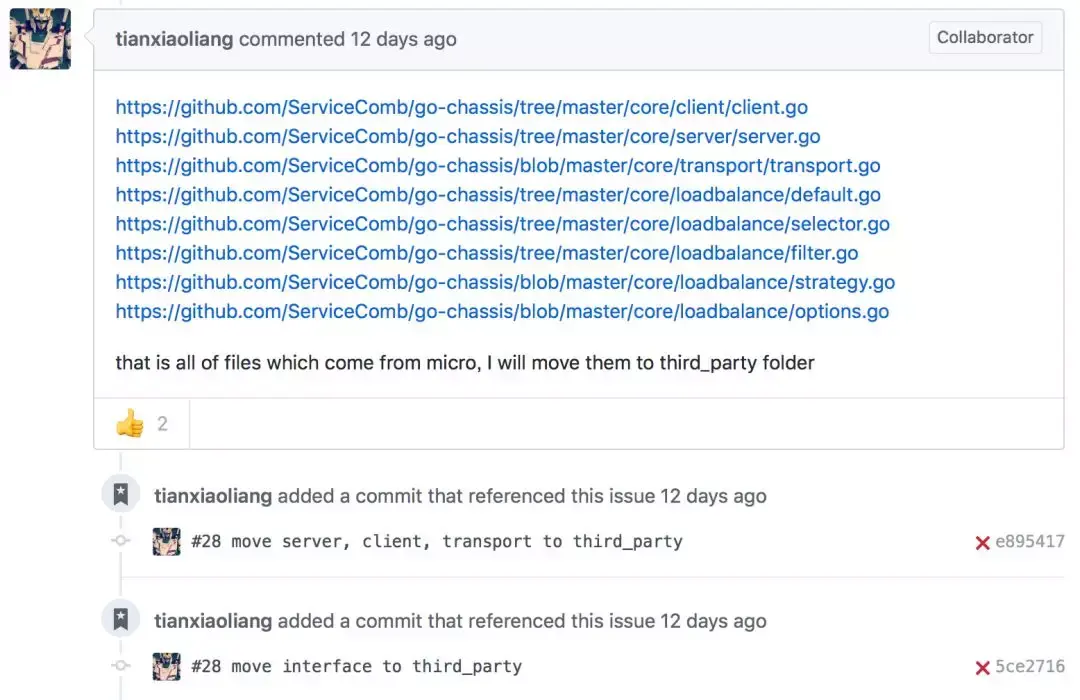
Task: Open the core/server/server.go link
Action: (x=467, y=136)
